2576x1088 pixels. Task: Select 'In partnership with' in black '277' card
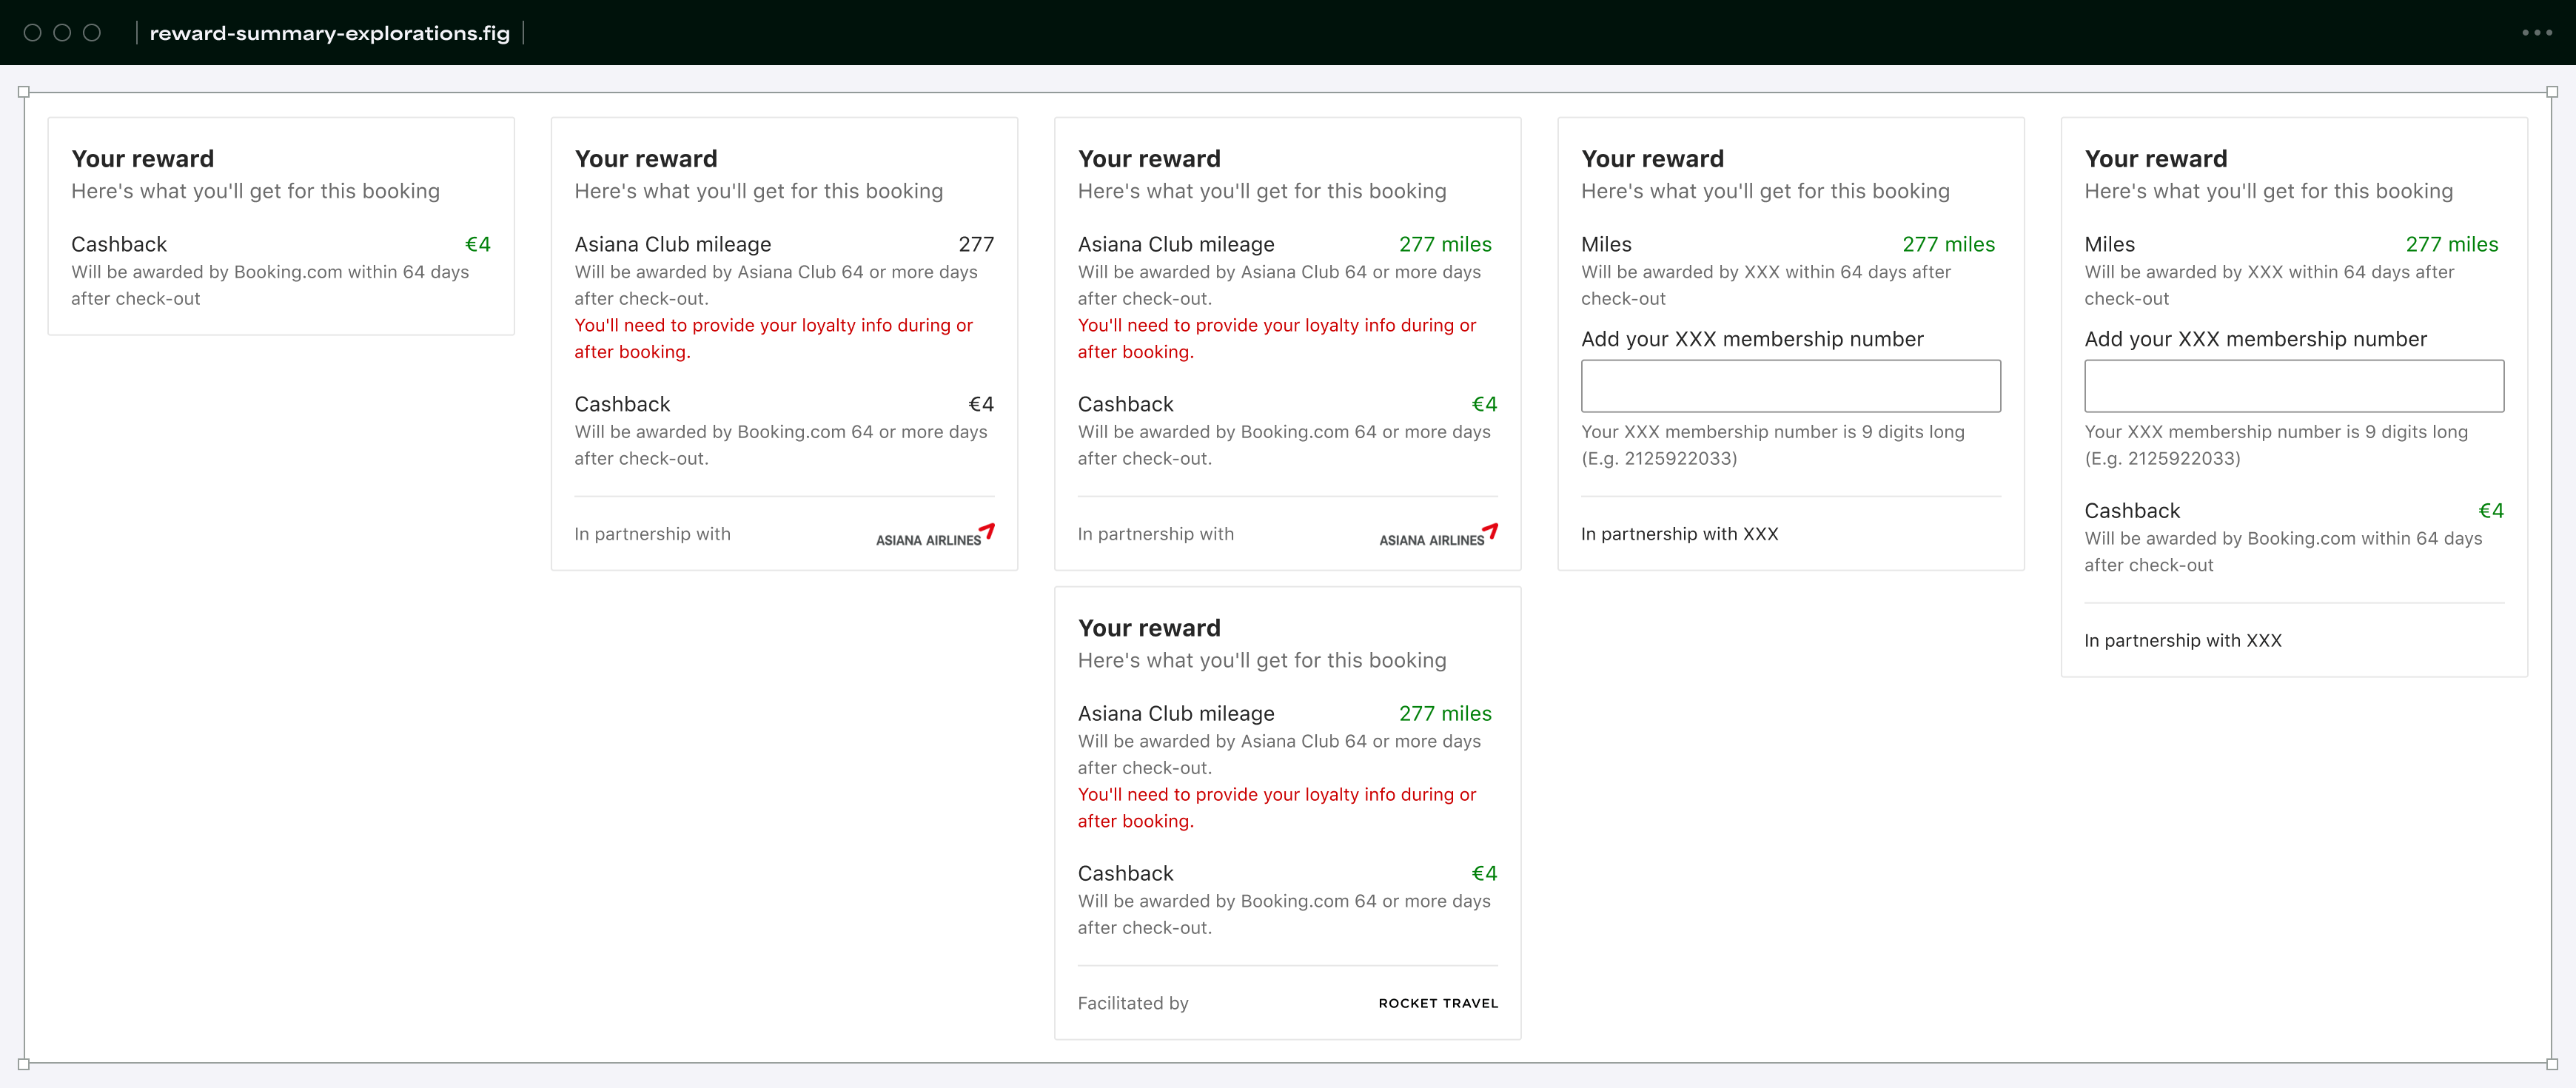652,534
